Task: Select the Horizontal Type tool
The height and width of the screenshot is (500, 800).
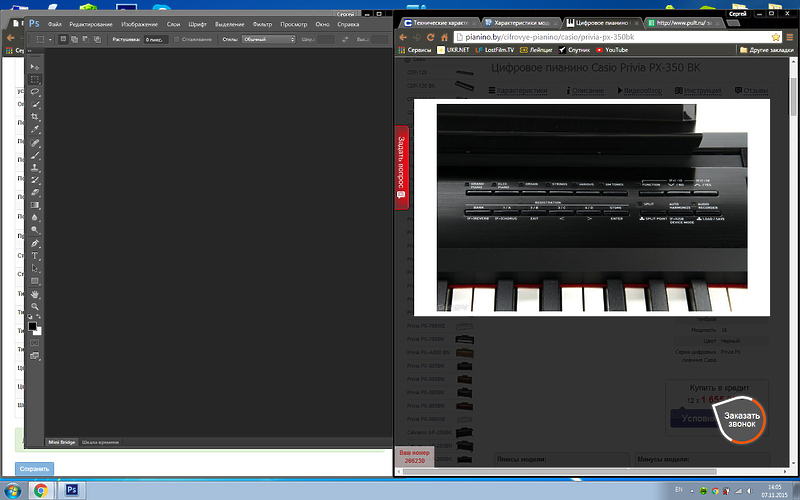Action: point(35,256)
